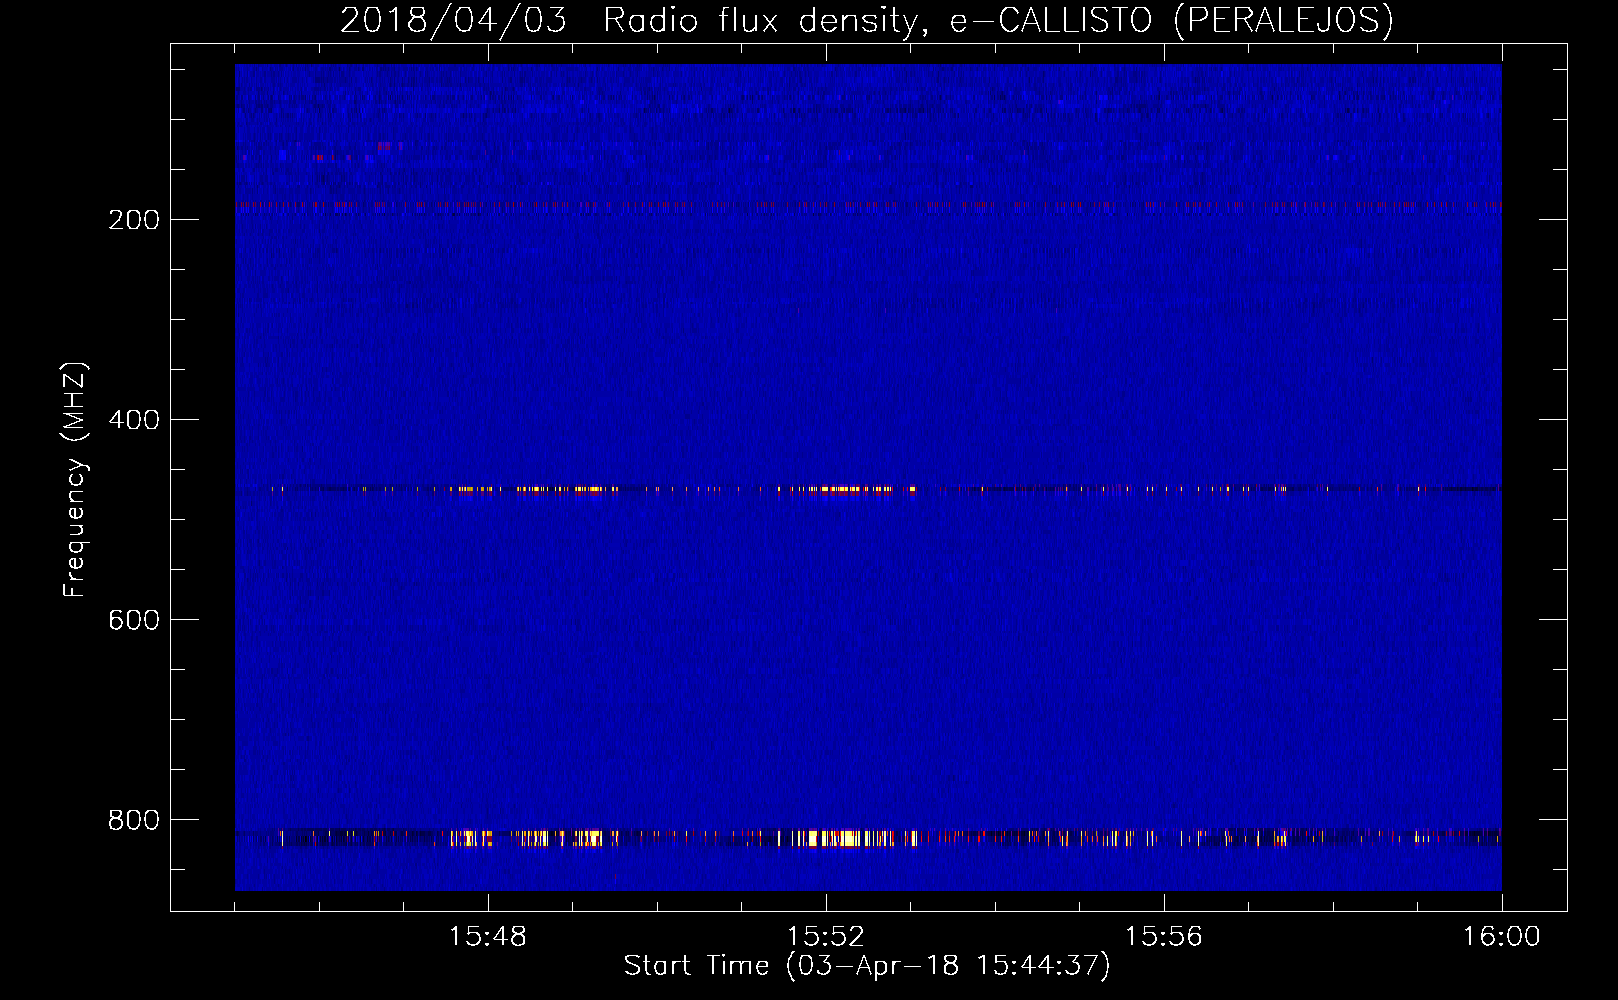Click the 16:00 time tick label

pyautogui.click(x=1502, y=937)
